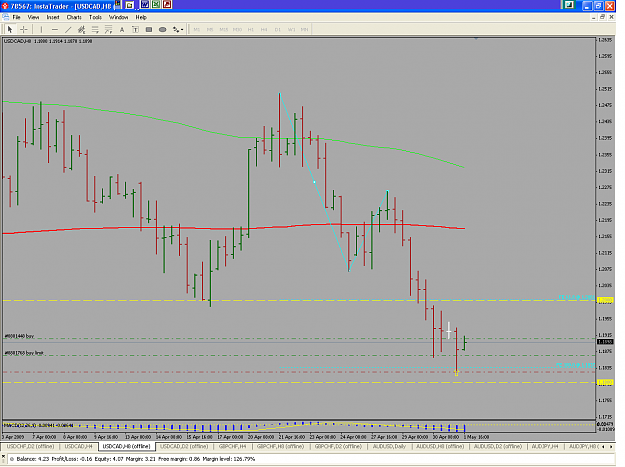The height and width of the screenshot is (467, 625).
Task: Pick the horizontal line tool
Action: click(55, 29)
